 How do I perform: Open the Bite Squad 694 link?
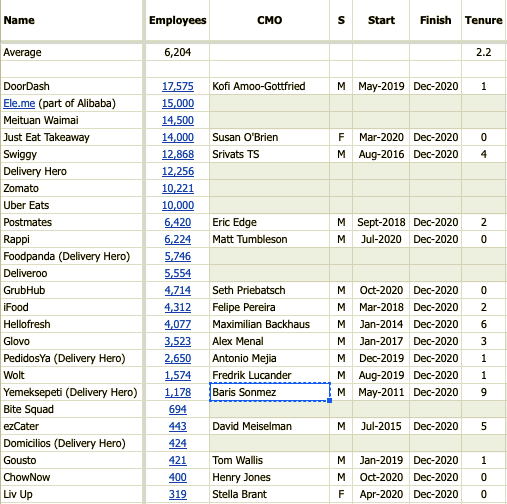coord(178,409)
